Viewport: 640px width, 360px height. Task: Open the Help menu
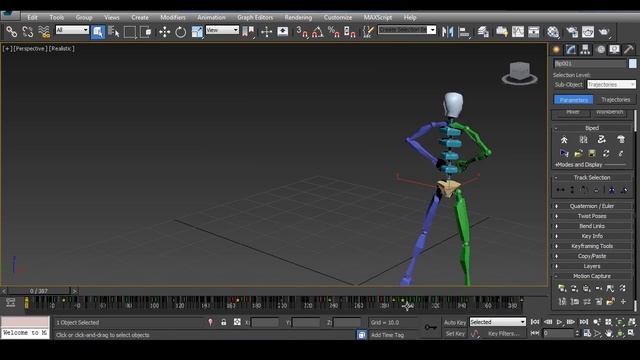[410, 17]
